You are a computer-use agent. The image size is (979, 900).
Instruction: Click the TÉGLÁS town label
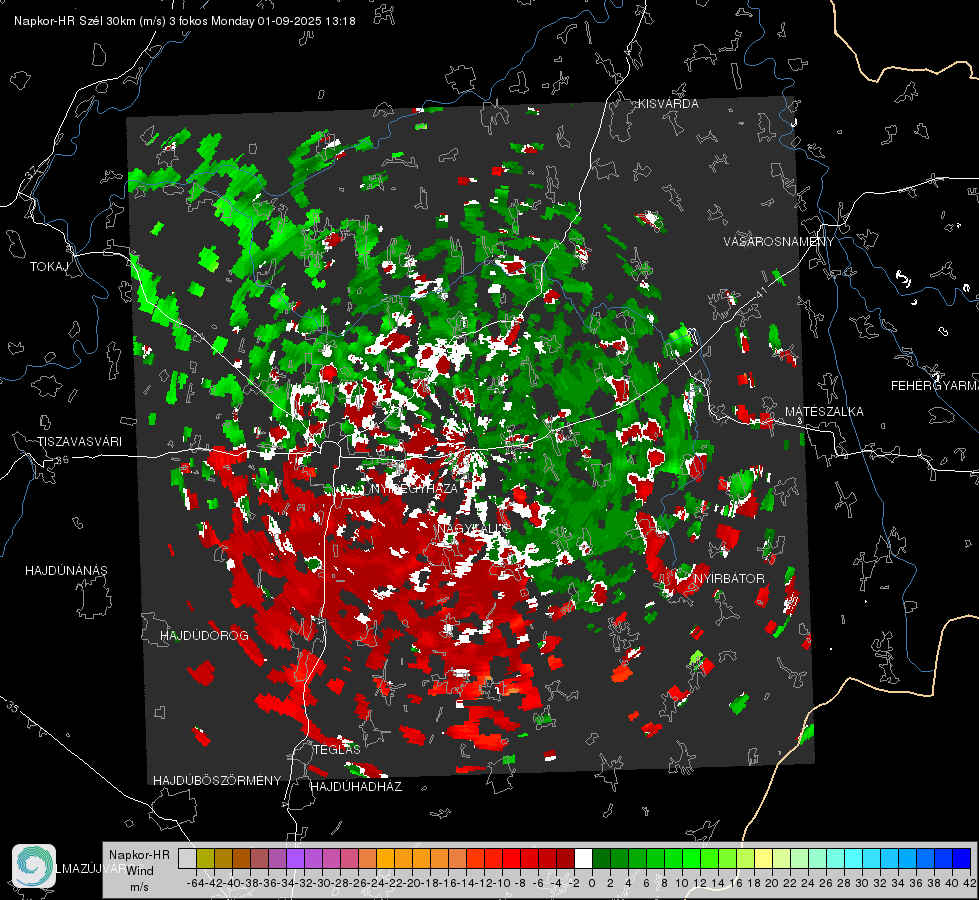click(337, 749)
